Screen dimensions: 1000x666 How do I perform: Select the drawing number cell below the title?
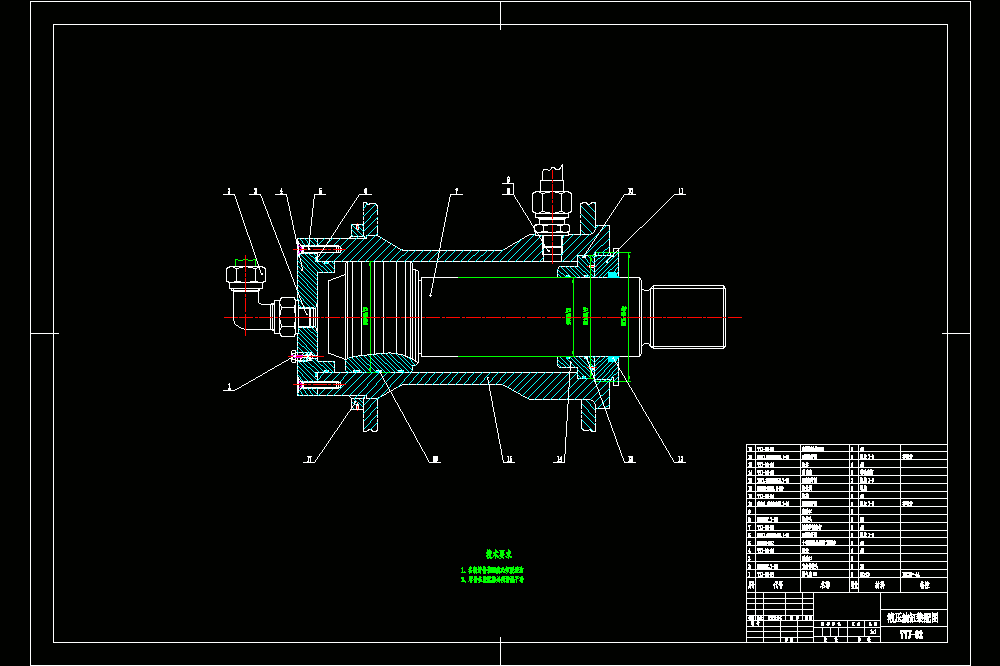pyautogui.click(x=913, y=635)
